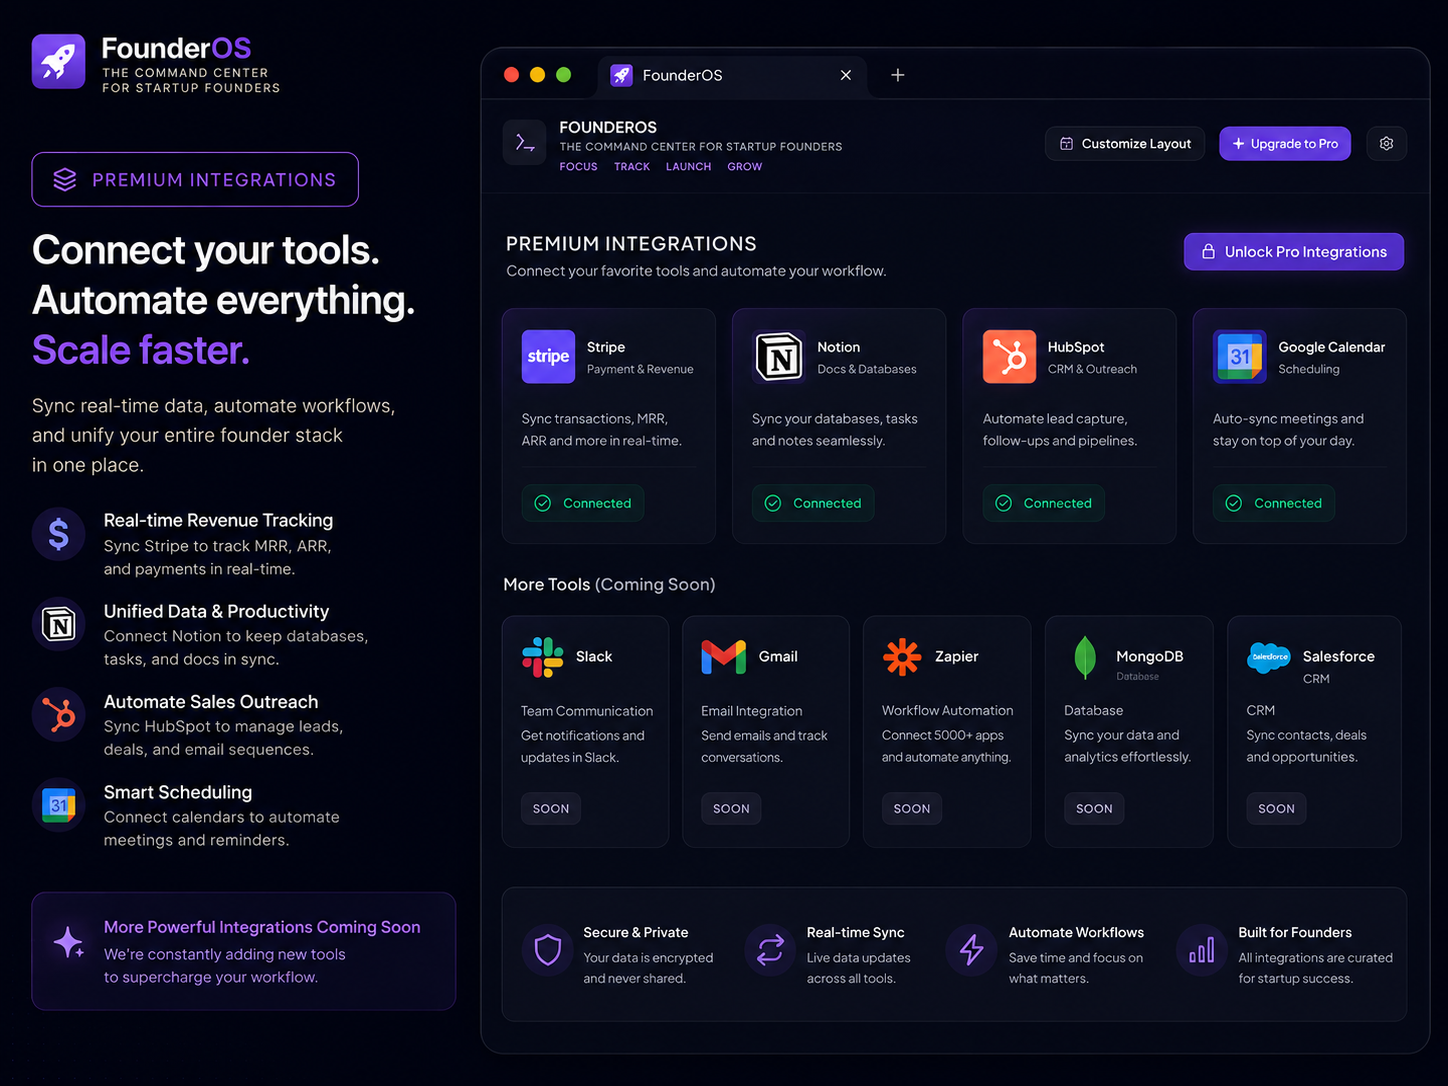Screen dimensions: 1448x1086
Task: Click the FounderOS rocket logo at top left
Action: 58,61
